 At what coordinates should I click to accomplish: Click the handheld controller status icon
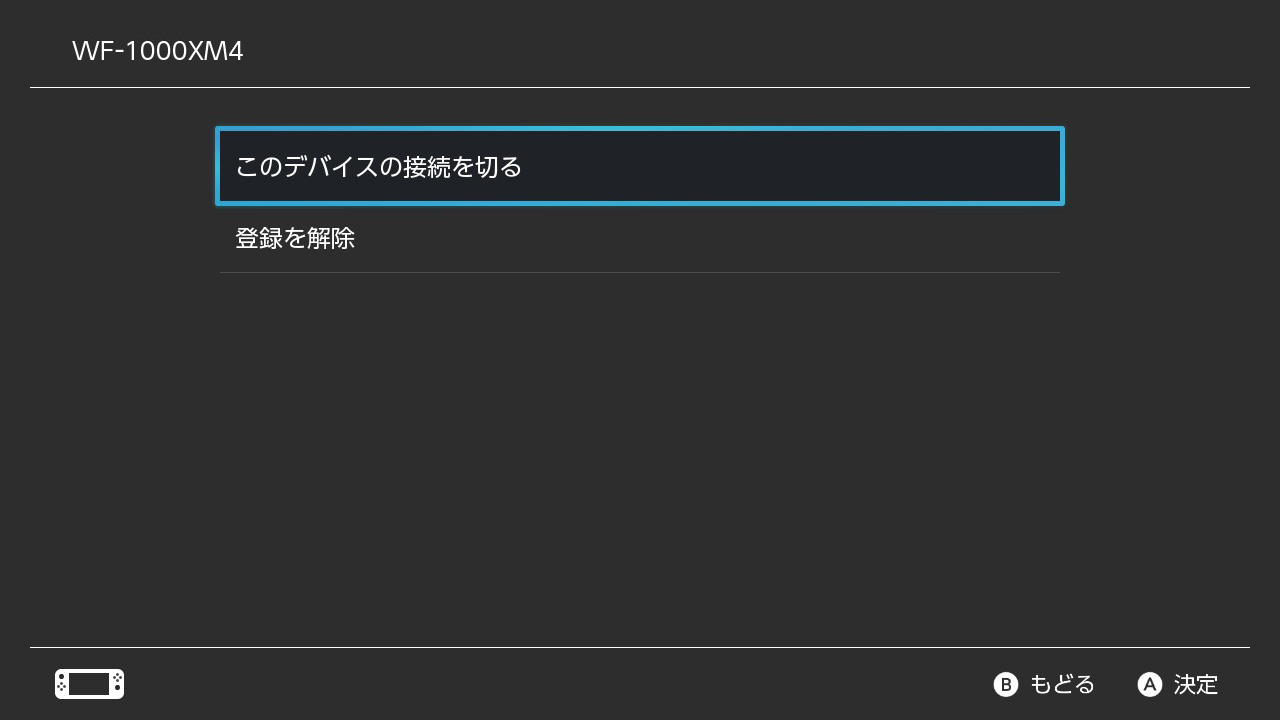(89, 684)
